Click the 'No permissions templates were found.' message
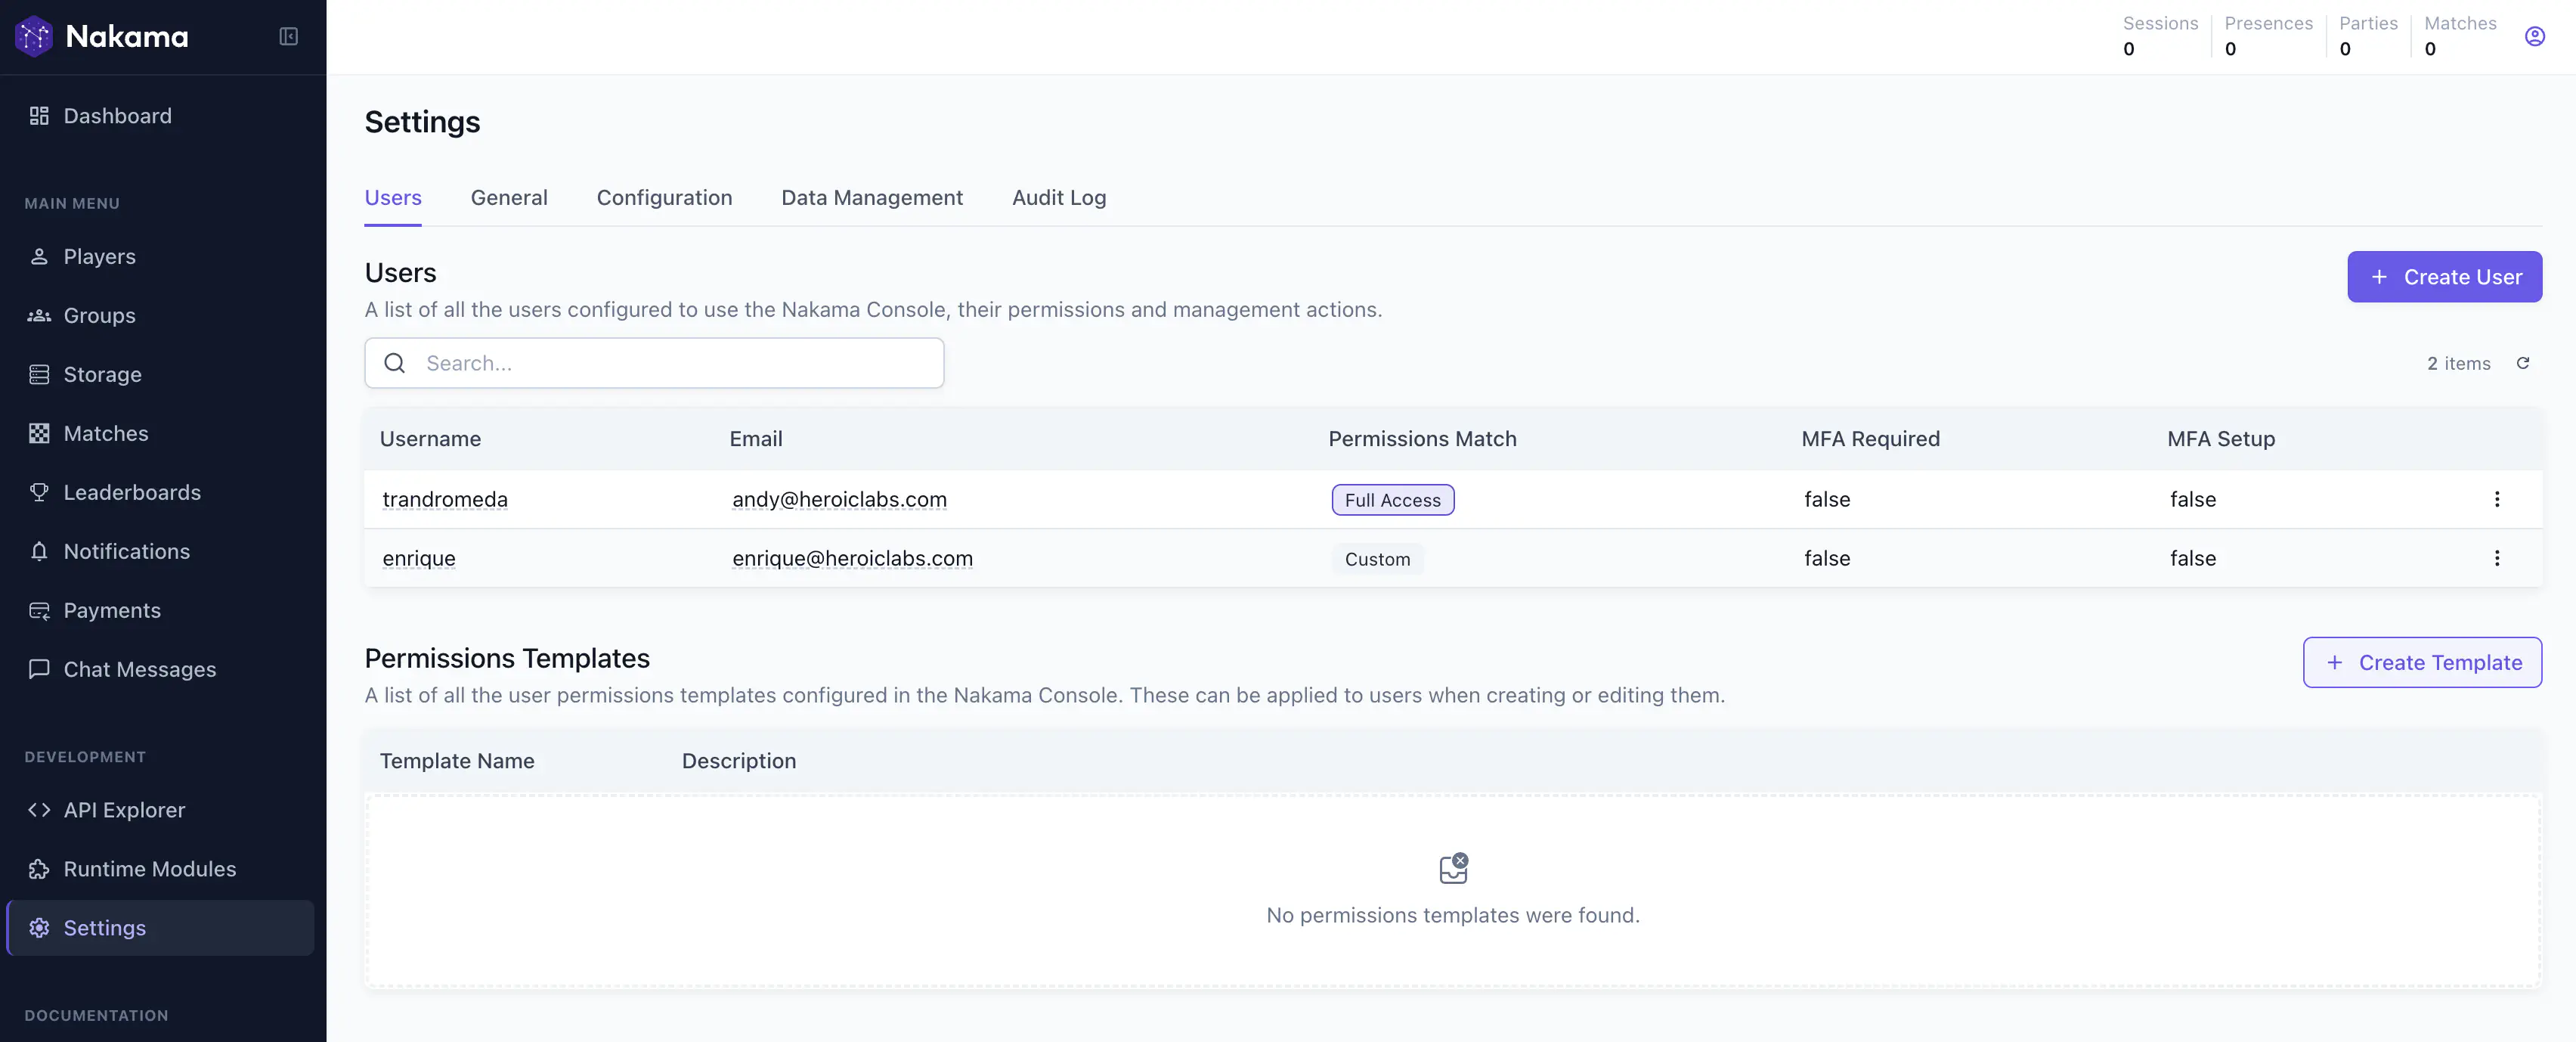This screenshot has height=1042, width=2576. coord(1452,916)
